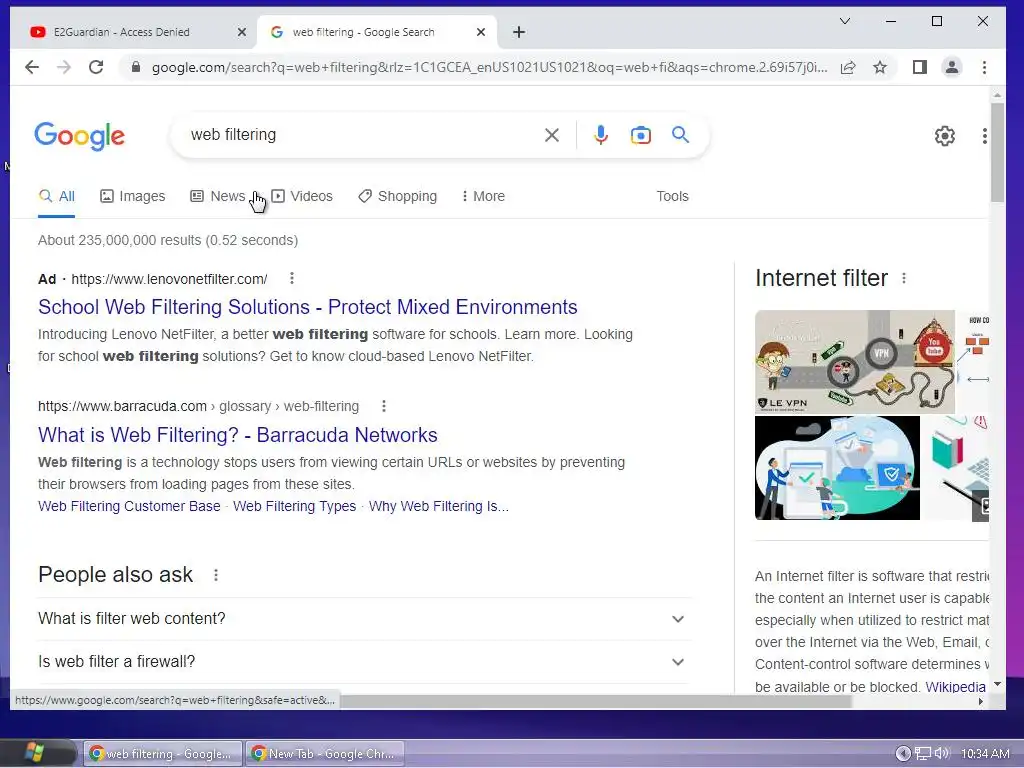Viewport: 1024px width, 768px height.
Task: Bookmark this page with the star icon
Action: pos(880,67)
